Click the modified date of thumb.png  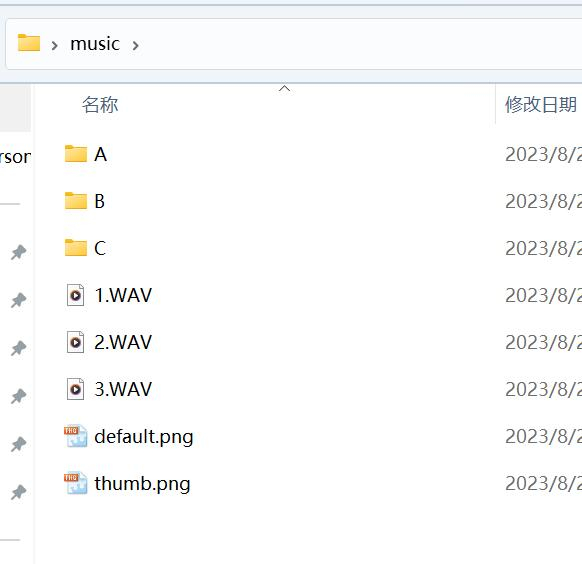coord(543,483)
